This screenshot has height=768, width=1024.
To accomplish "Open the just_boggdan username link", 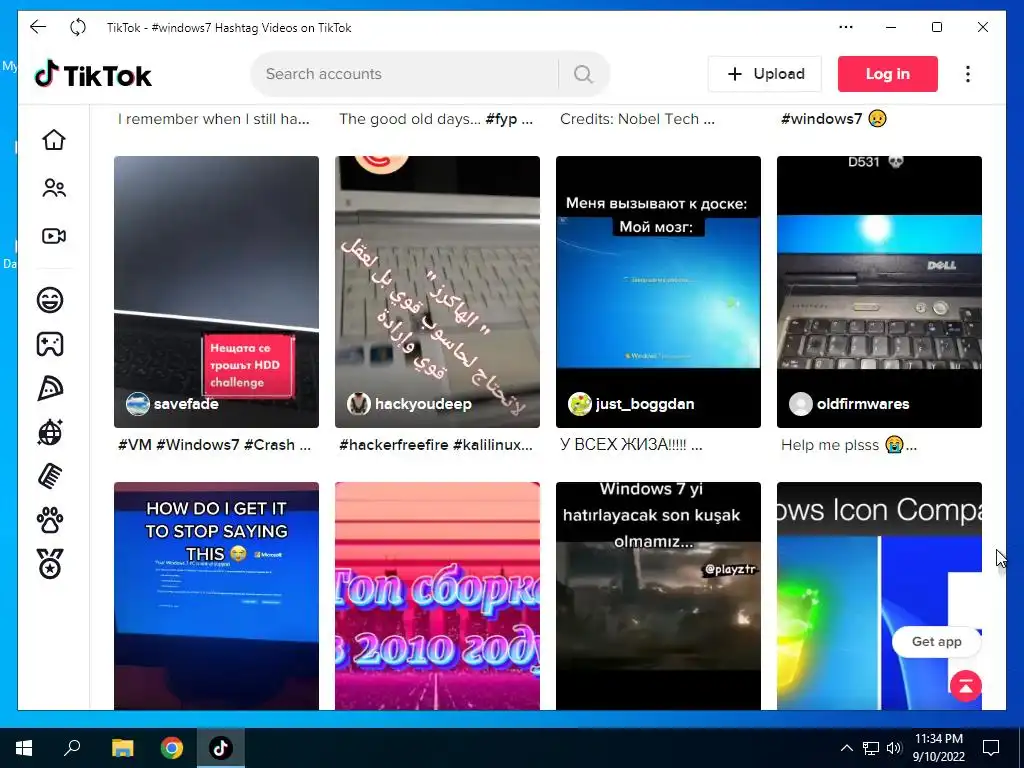I will 645,404.
